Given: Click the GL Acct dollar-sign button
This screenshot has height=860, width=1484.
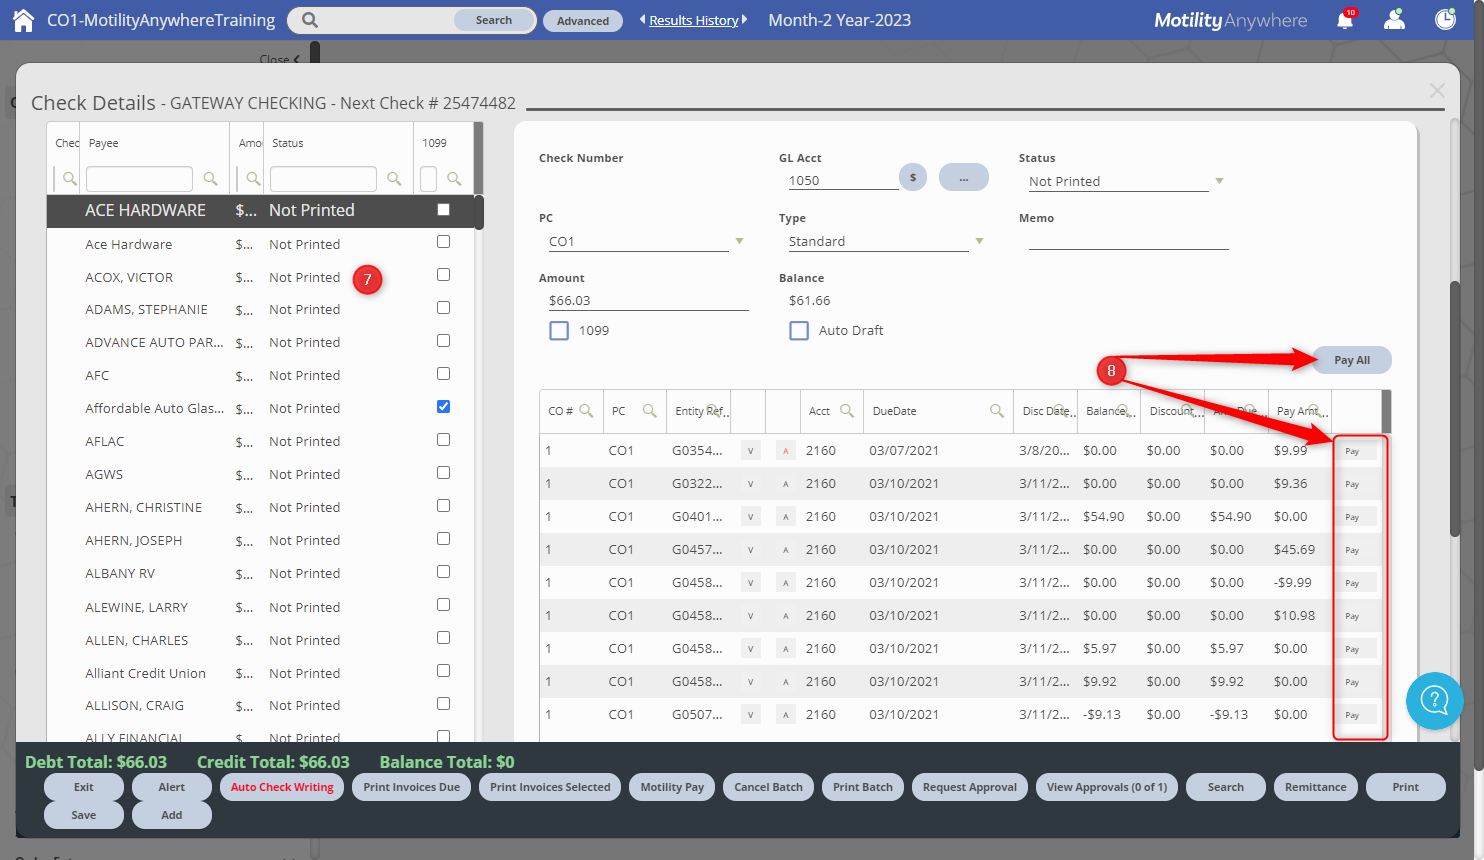Looking at the screenshot, I should coord(913,177).
